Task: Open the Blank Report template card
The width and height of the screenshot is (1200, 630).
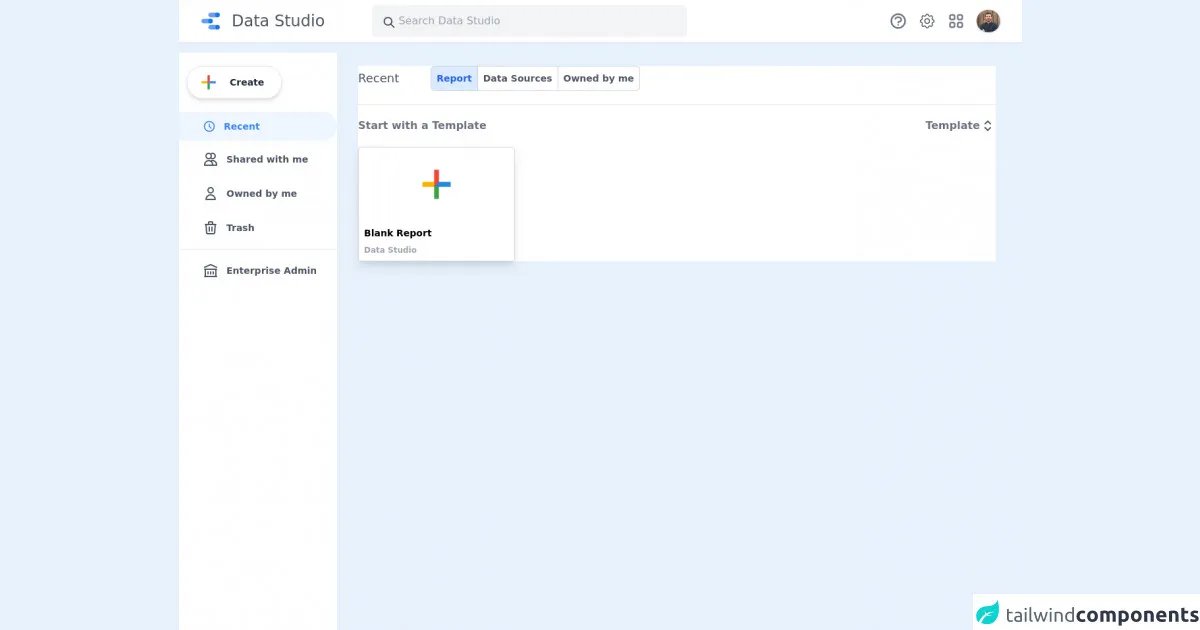Action: [436, 204]
